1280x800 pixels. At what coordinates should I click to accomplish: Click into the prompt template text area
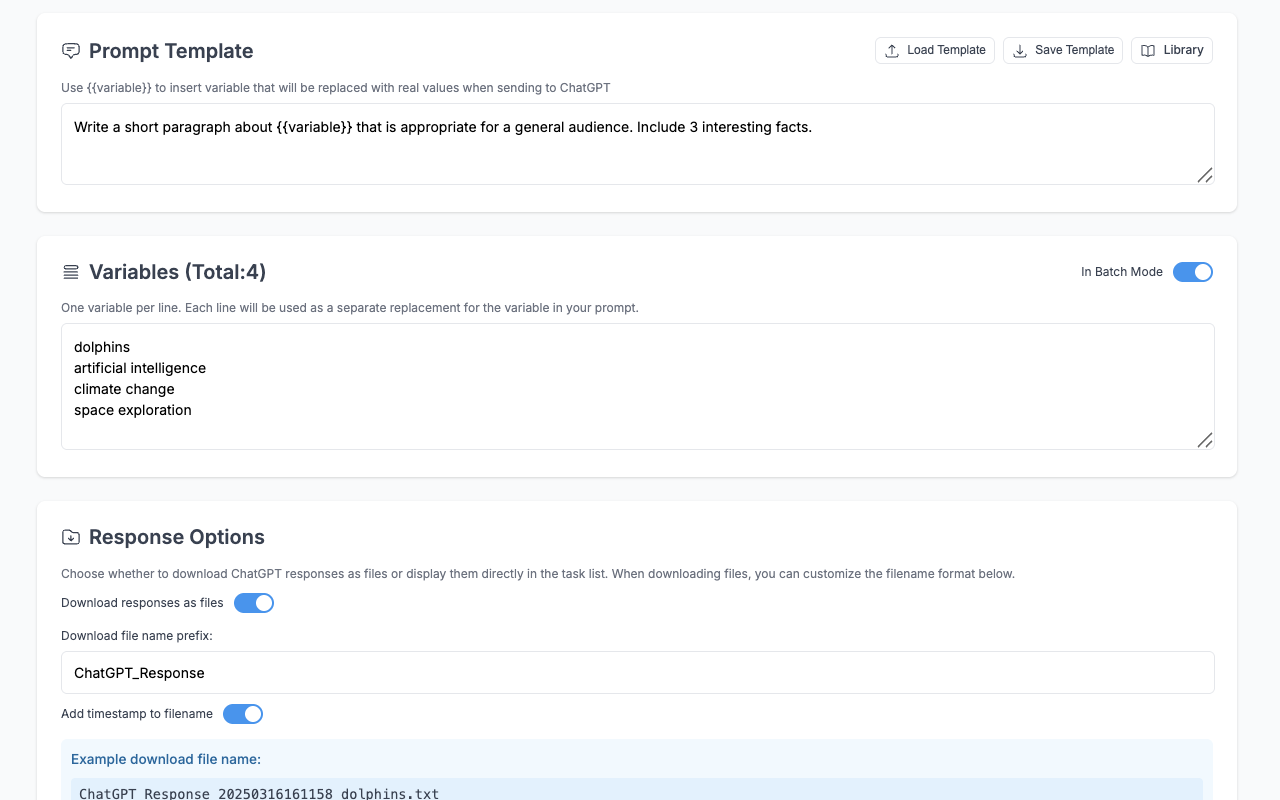click(638, 144)
